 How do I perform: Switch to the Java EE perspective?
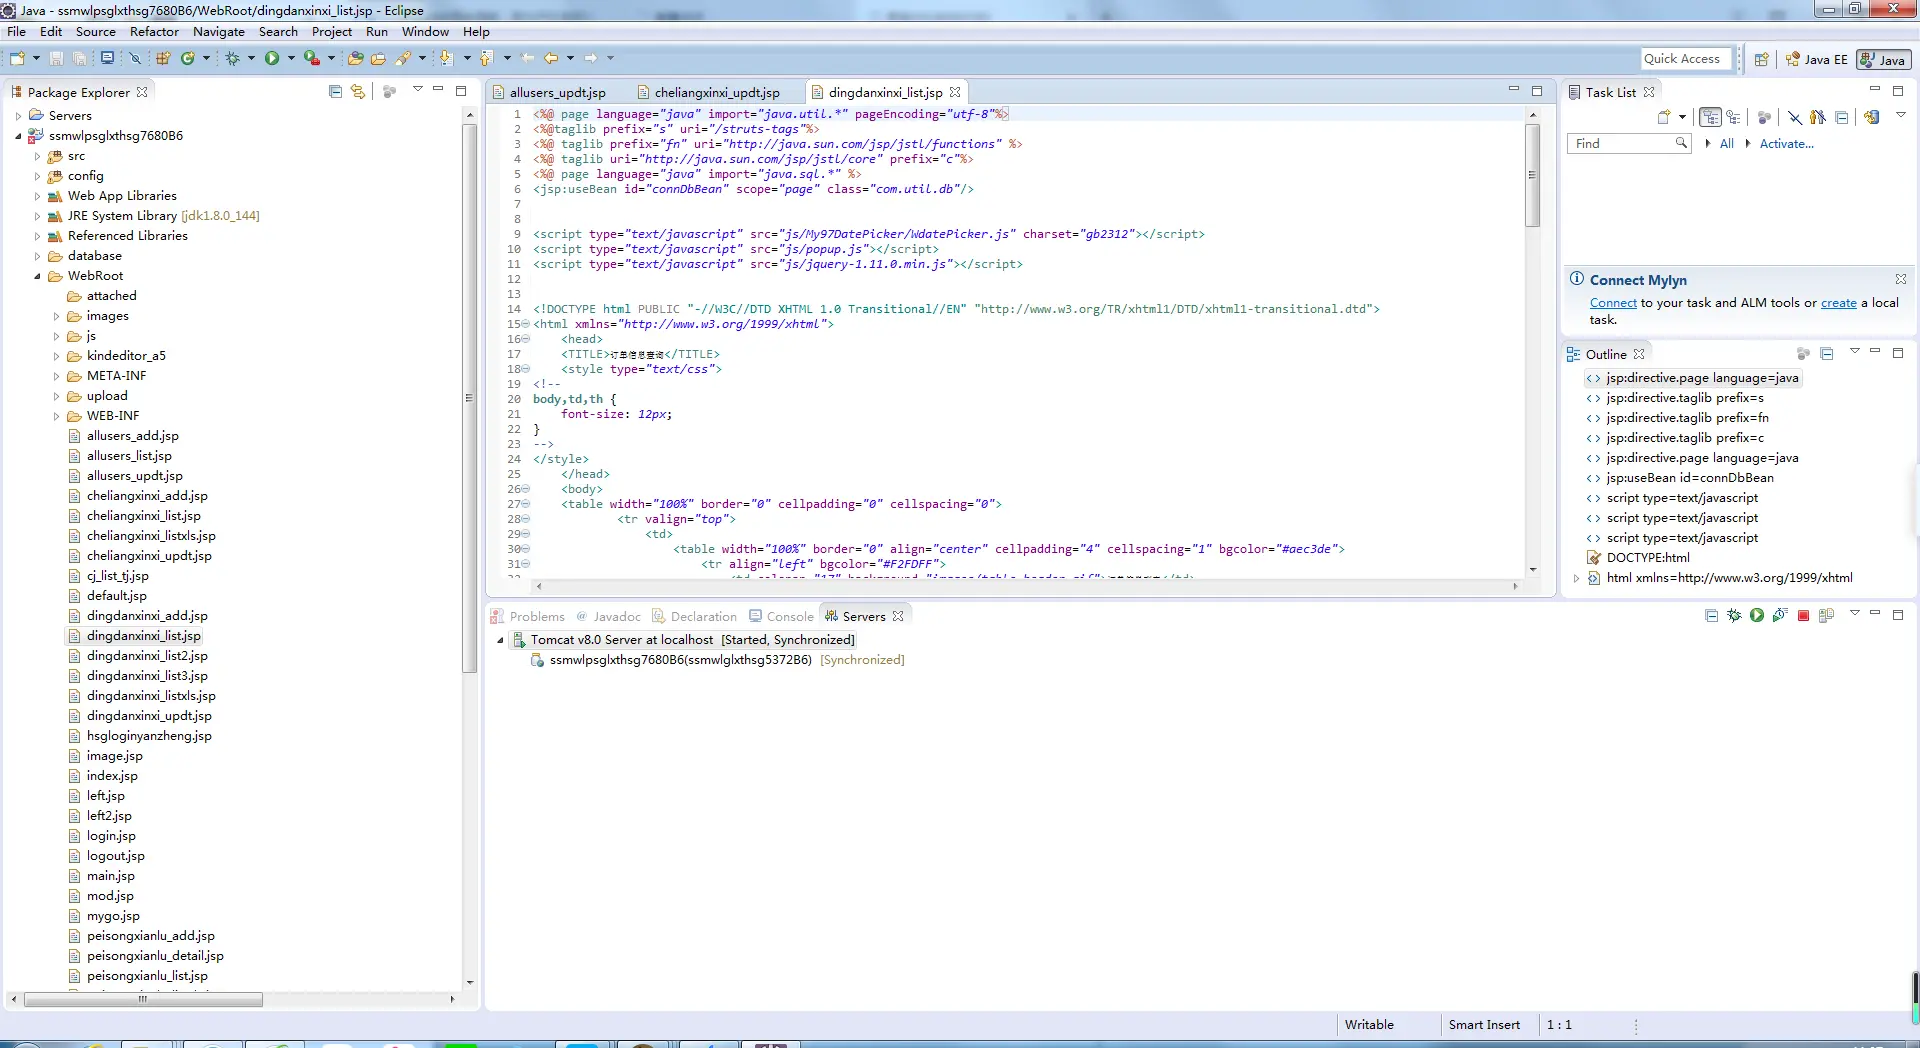point(1817,60)
